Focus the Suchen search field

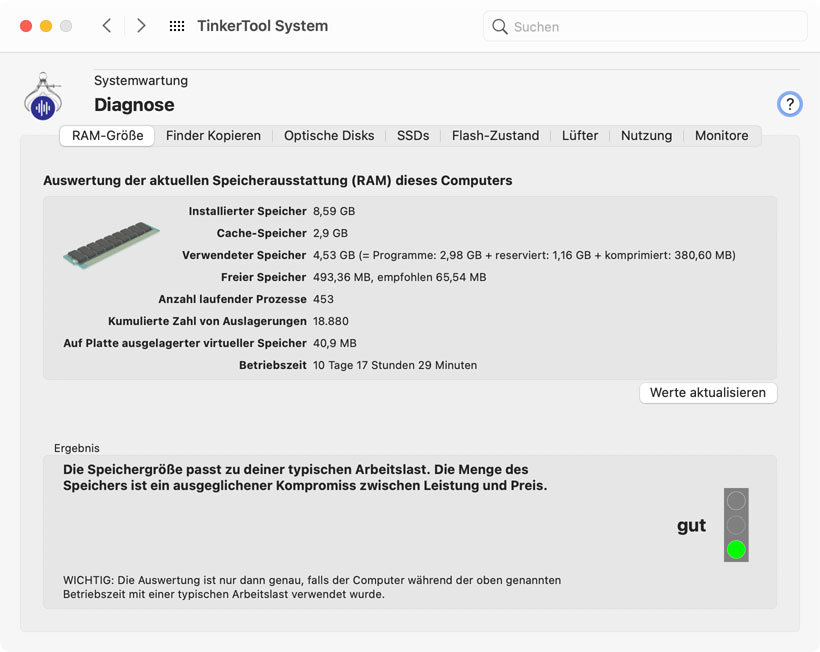[x=645, y=27]
